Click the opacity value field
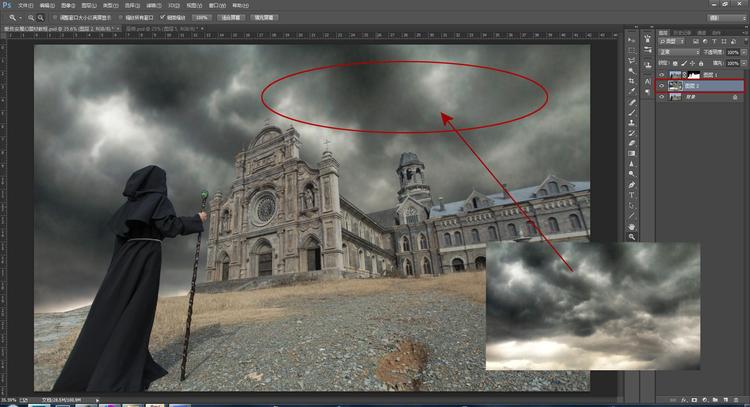 pyautogui.click(x=732, y=52)
